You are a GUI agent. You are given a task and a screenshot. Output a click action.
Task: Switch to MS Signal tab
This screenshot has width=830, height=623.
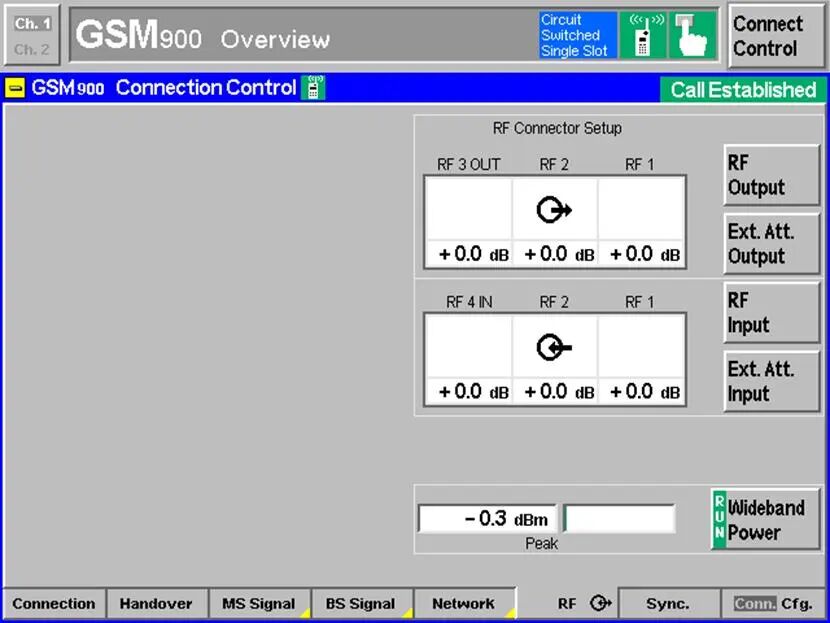(259, 603)
